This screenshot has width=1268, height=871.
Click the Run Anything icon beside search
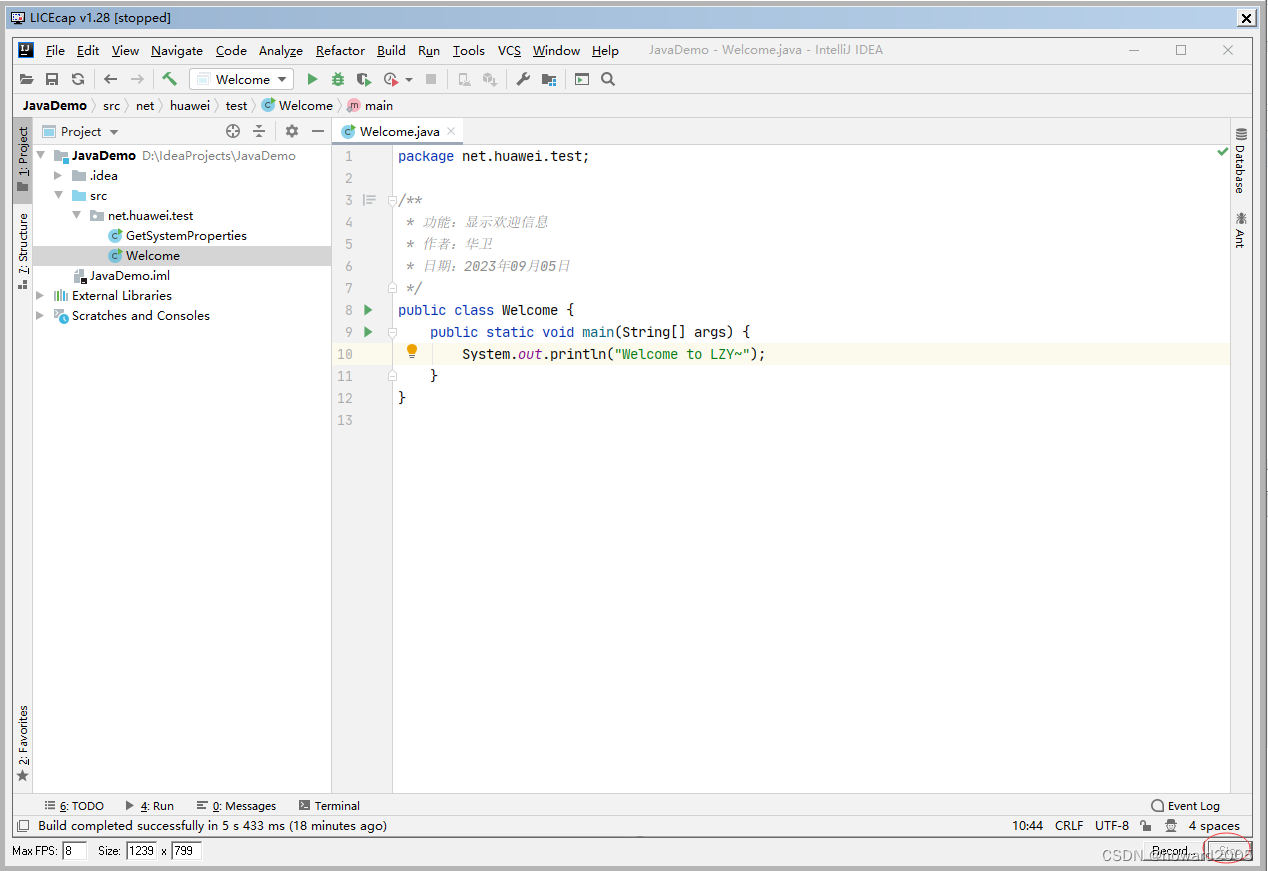pos(582,79)
